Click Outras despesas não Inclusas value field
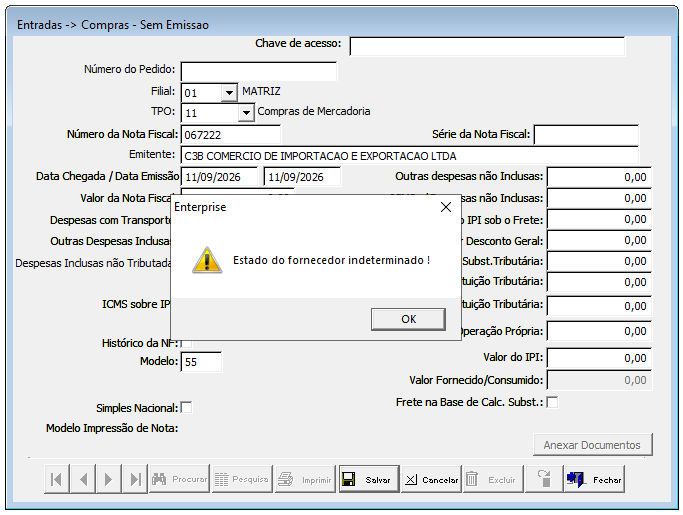The height and width of the screenshot is (515, 683). (x=599, y=177)
